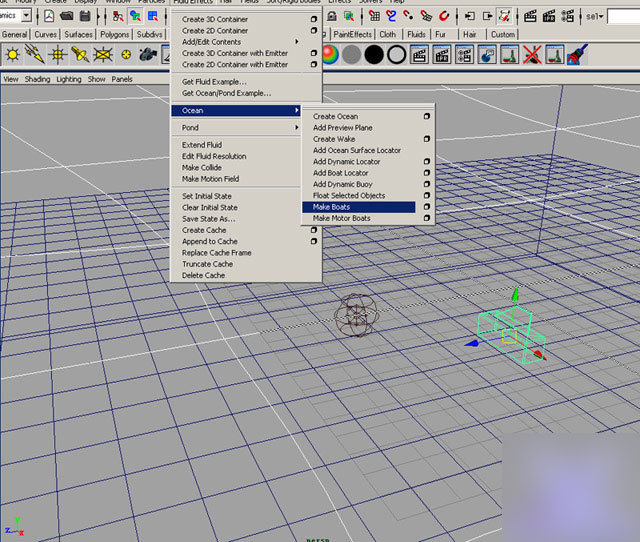The height and width of the screenshot is (542, 640).
Task: Expand collapsed group handle after Save icon
Action: click(98, 16)
